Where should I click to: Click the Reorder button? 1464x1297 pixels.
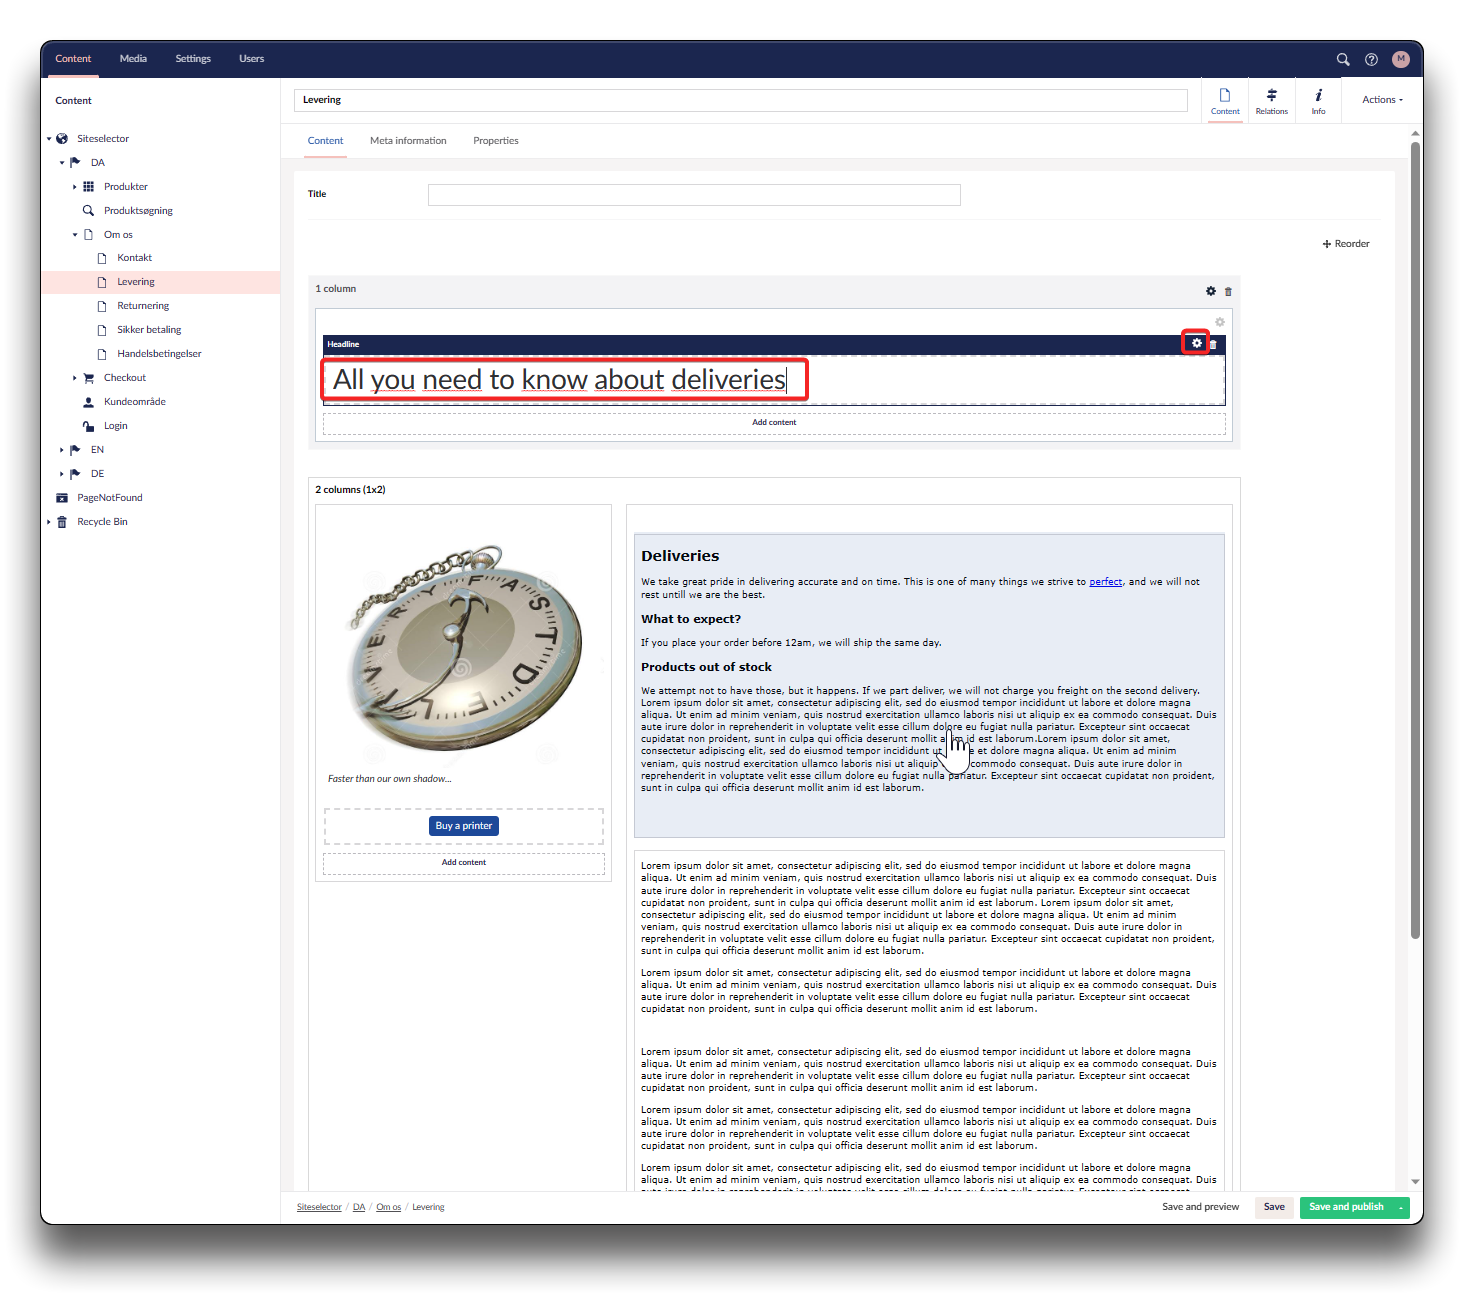(x=1346, y=244)
